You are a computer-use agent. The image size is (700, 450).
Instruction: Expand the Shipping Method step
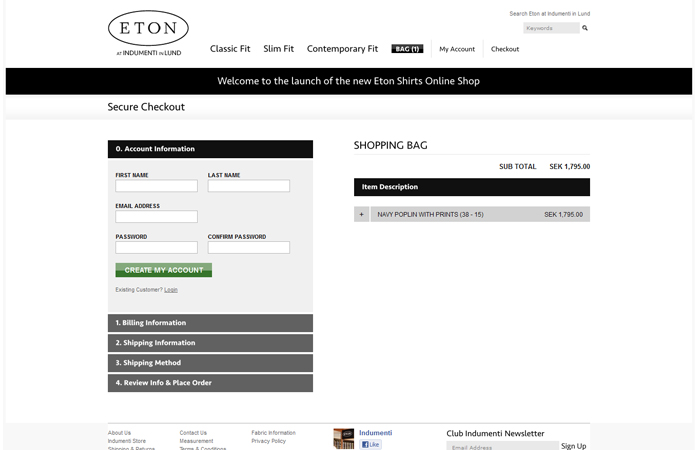point(210,363)
